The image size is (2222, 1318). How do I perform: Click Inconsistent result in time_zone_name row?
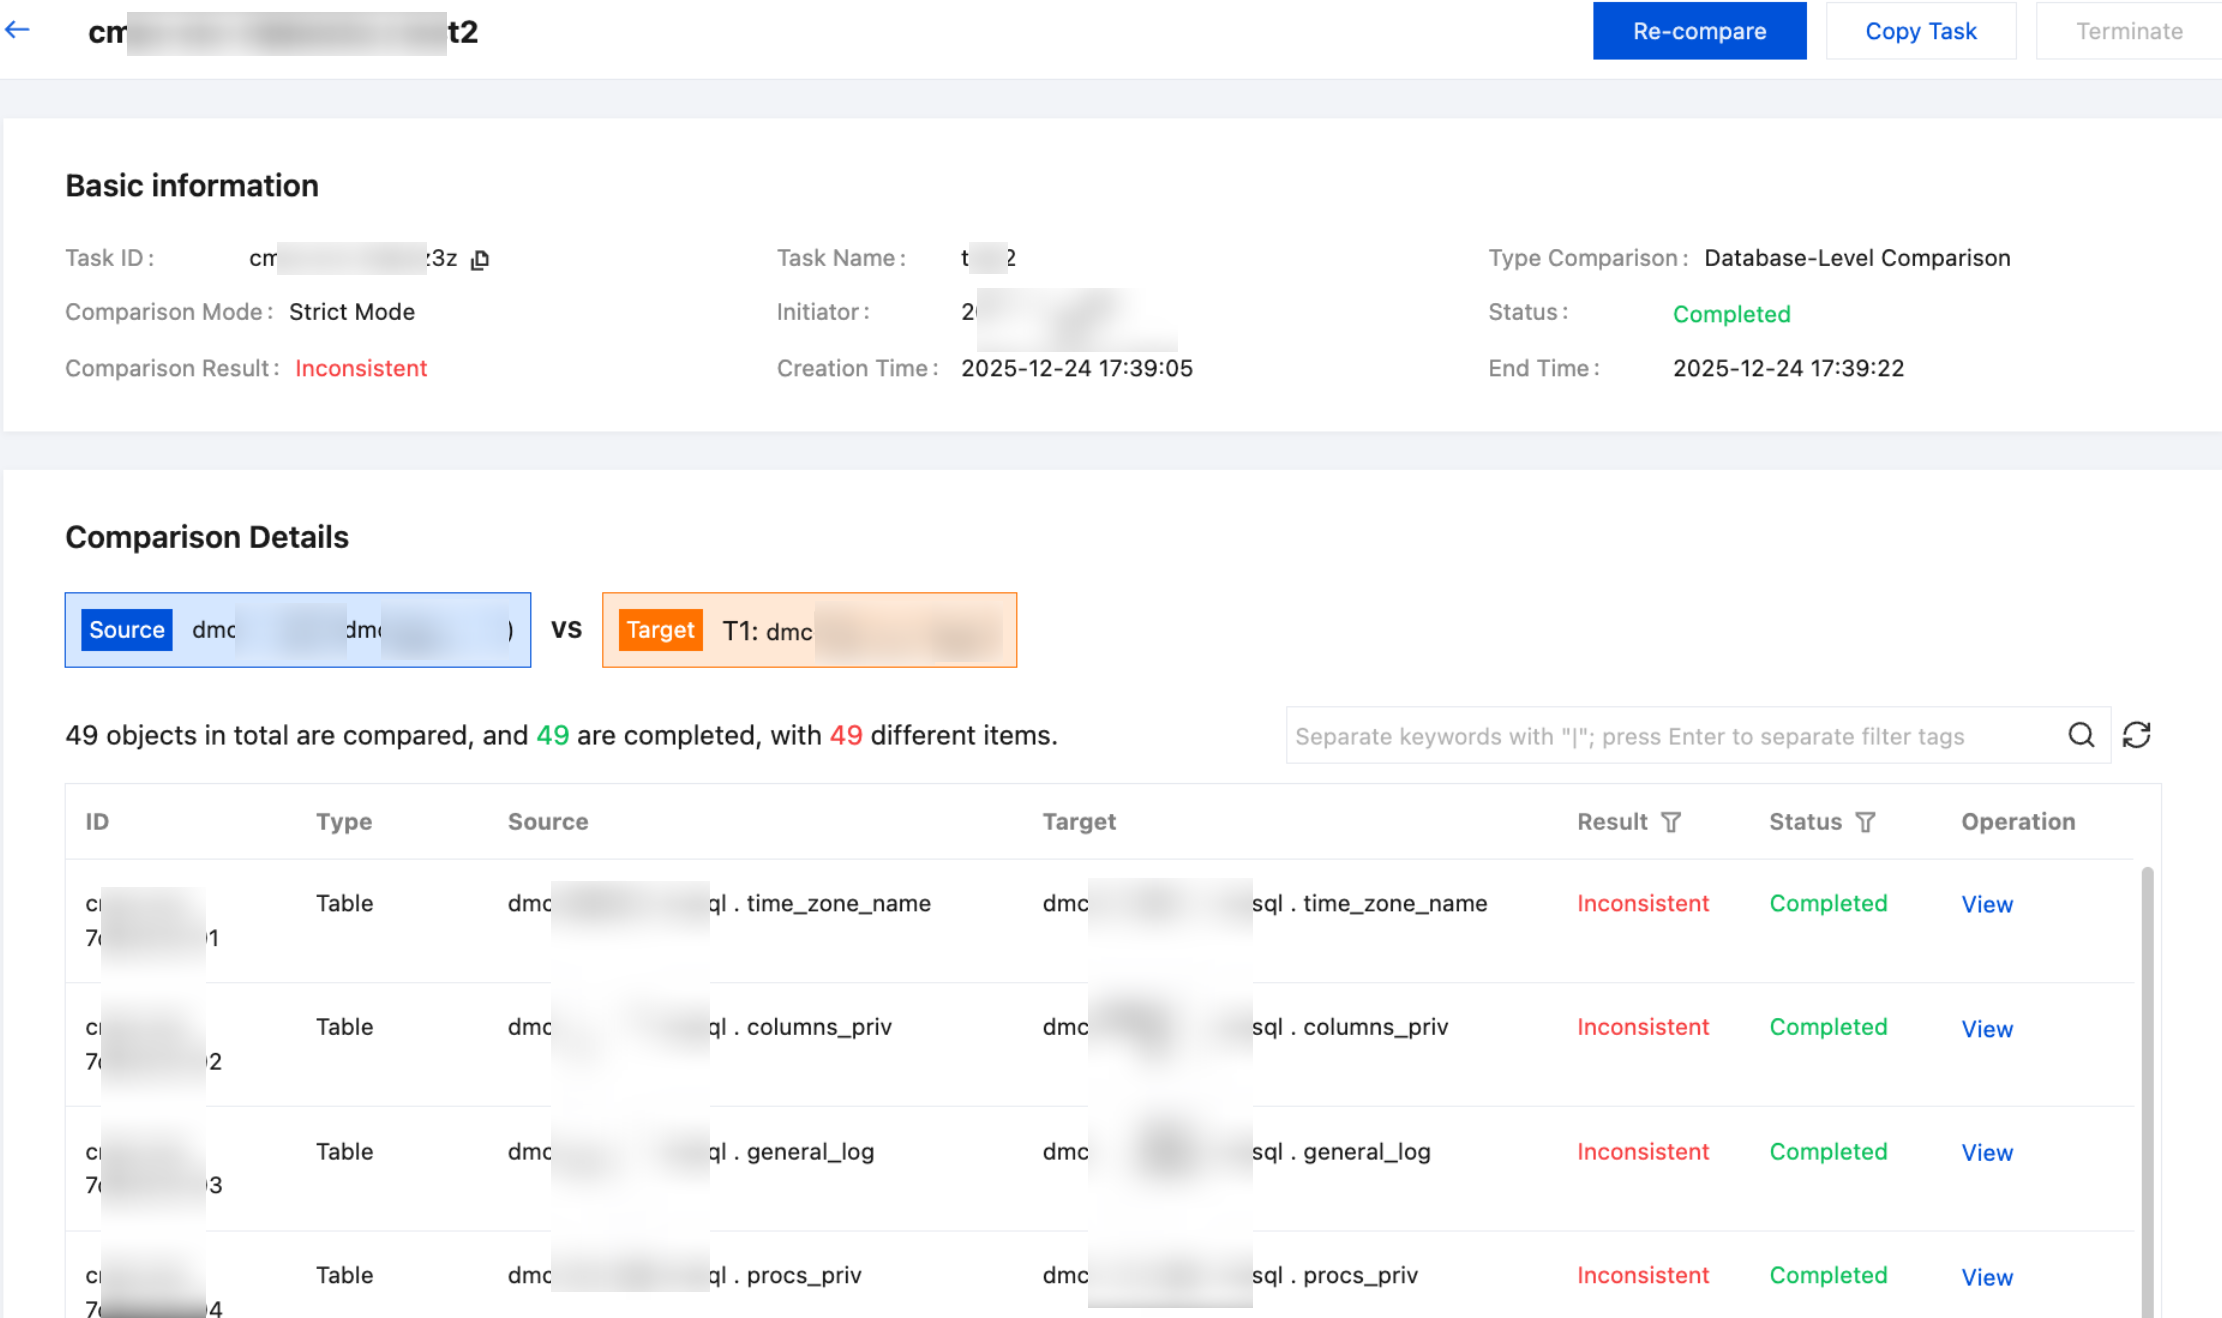1642,903
